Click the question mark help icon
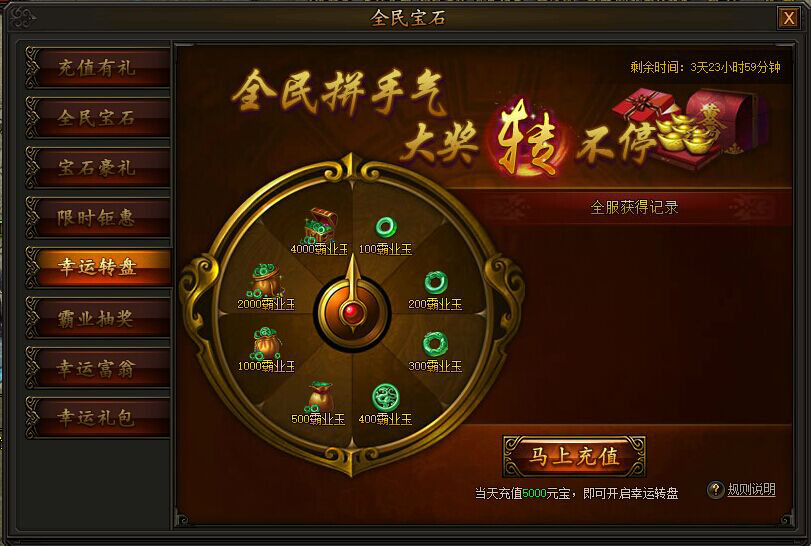Viewport: 811px width, 546px height. pyautogui.click(x=715, y=490)
